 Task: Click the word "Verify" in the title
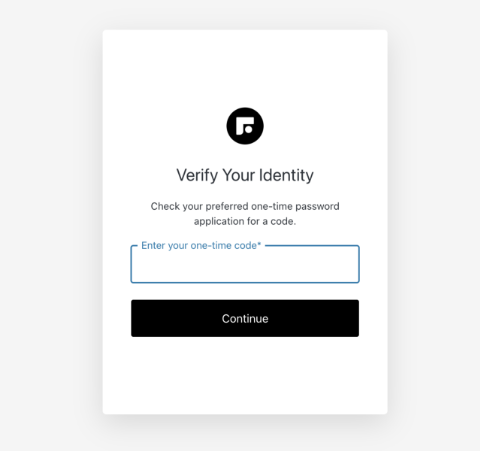[197, 175]
